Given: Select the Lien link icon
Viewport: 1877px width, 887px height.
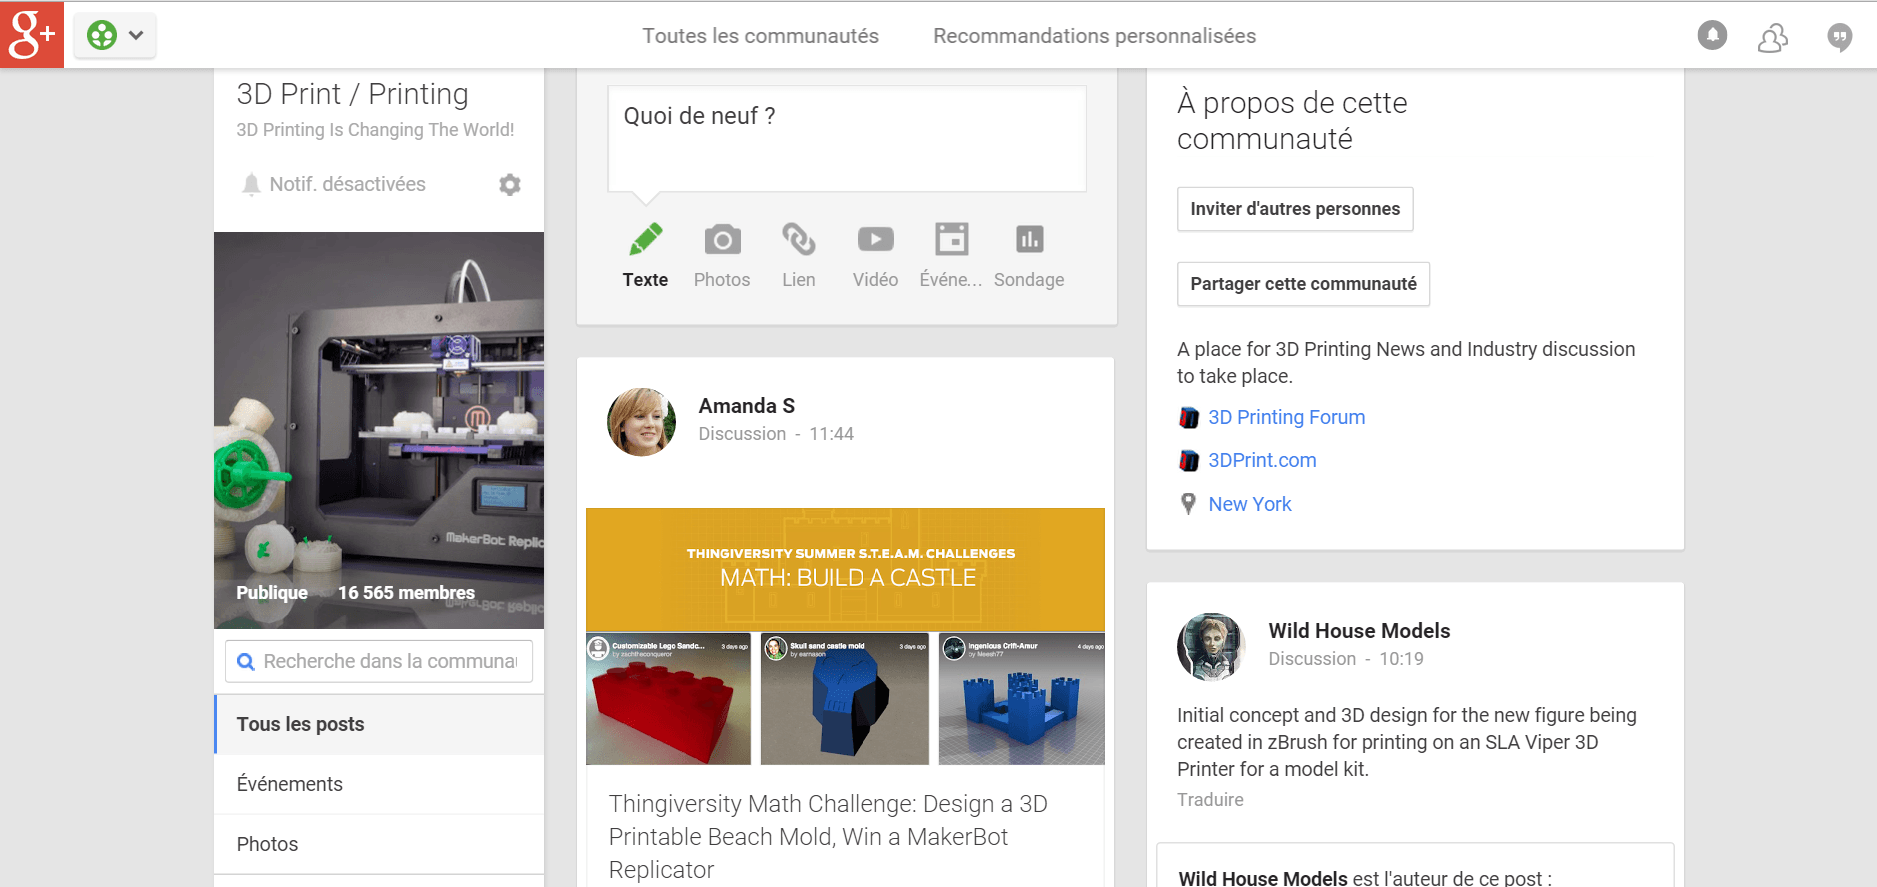Looking at the screenshot, I should pyautogui.click(x=798, y=239).
